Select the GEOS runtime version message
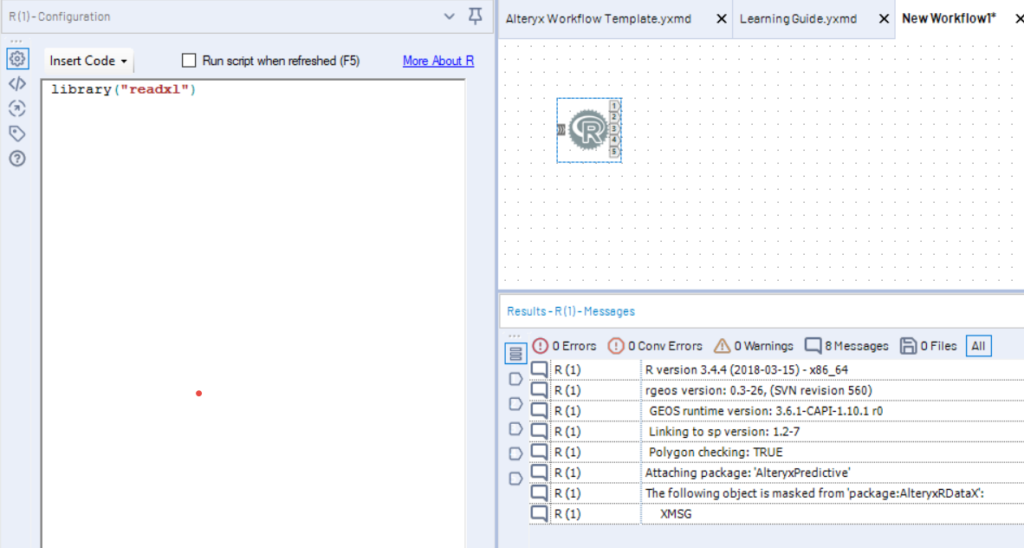The width and height of the screenshot is (1024, 548). click(x=776, y=411)
